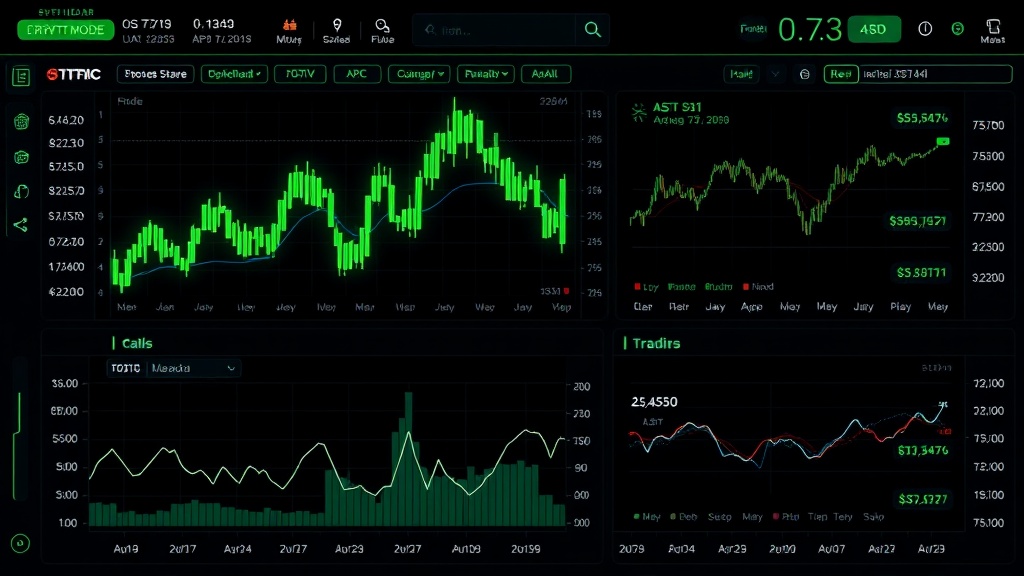
Task: Click the 'OS 77/19' header value
Action: [x=147, y=24]
